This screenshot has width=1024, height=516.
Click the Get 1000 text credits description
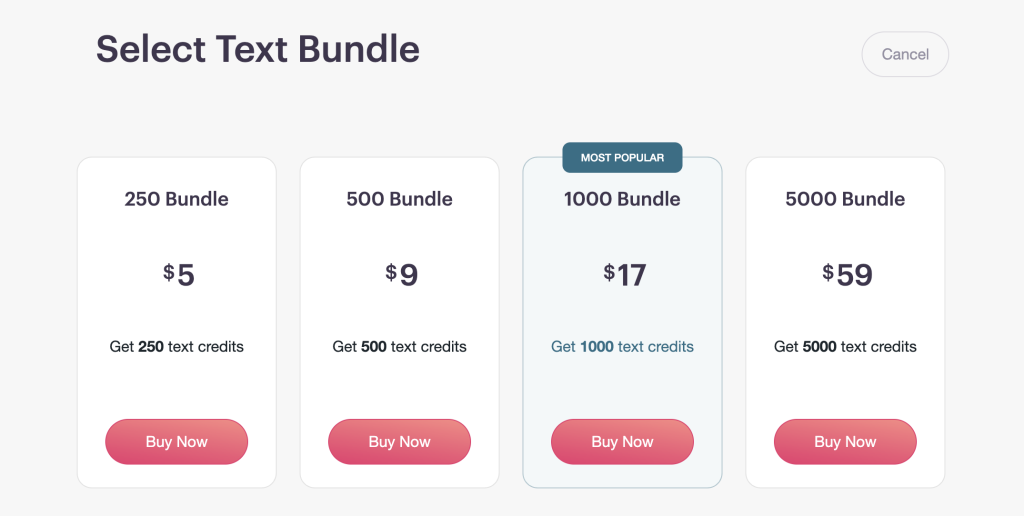click(622, 347)
